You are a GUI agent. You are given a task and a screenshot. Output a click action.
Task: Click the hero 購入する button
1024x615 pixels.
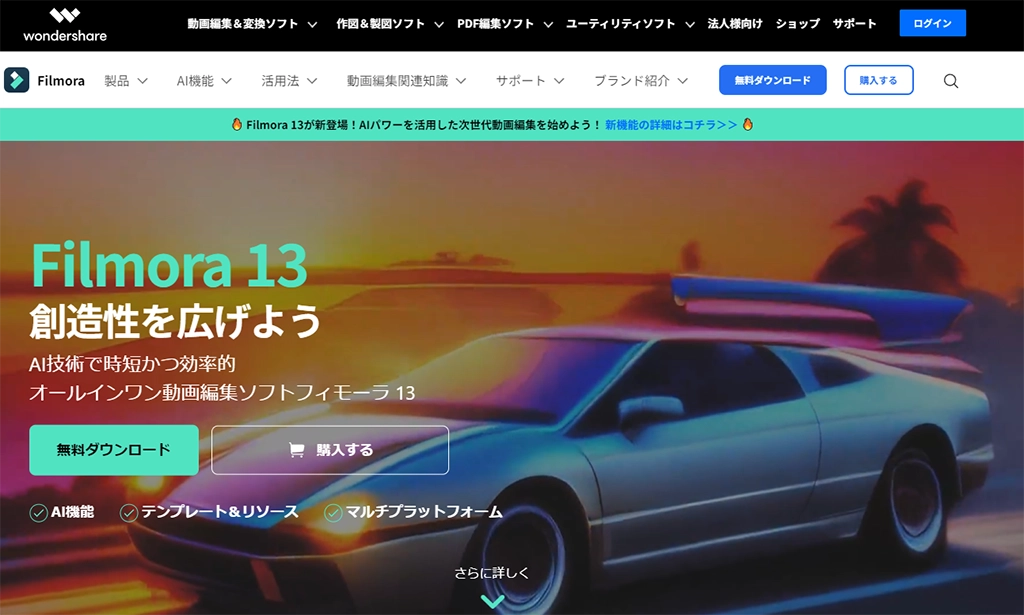tap(330, 450)
